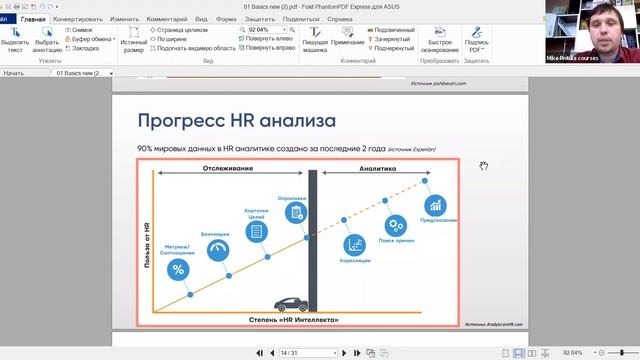Click the Redo icon in quick access toolbar

coord(50,7)
